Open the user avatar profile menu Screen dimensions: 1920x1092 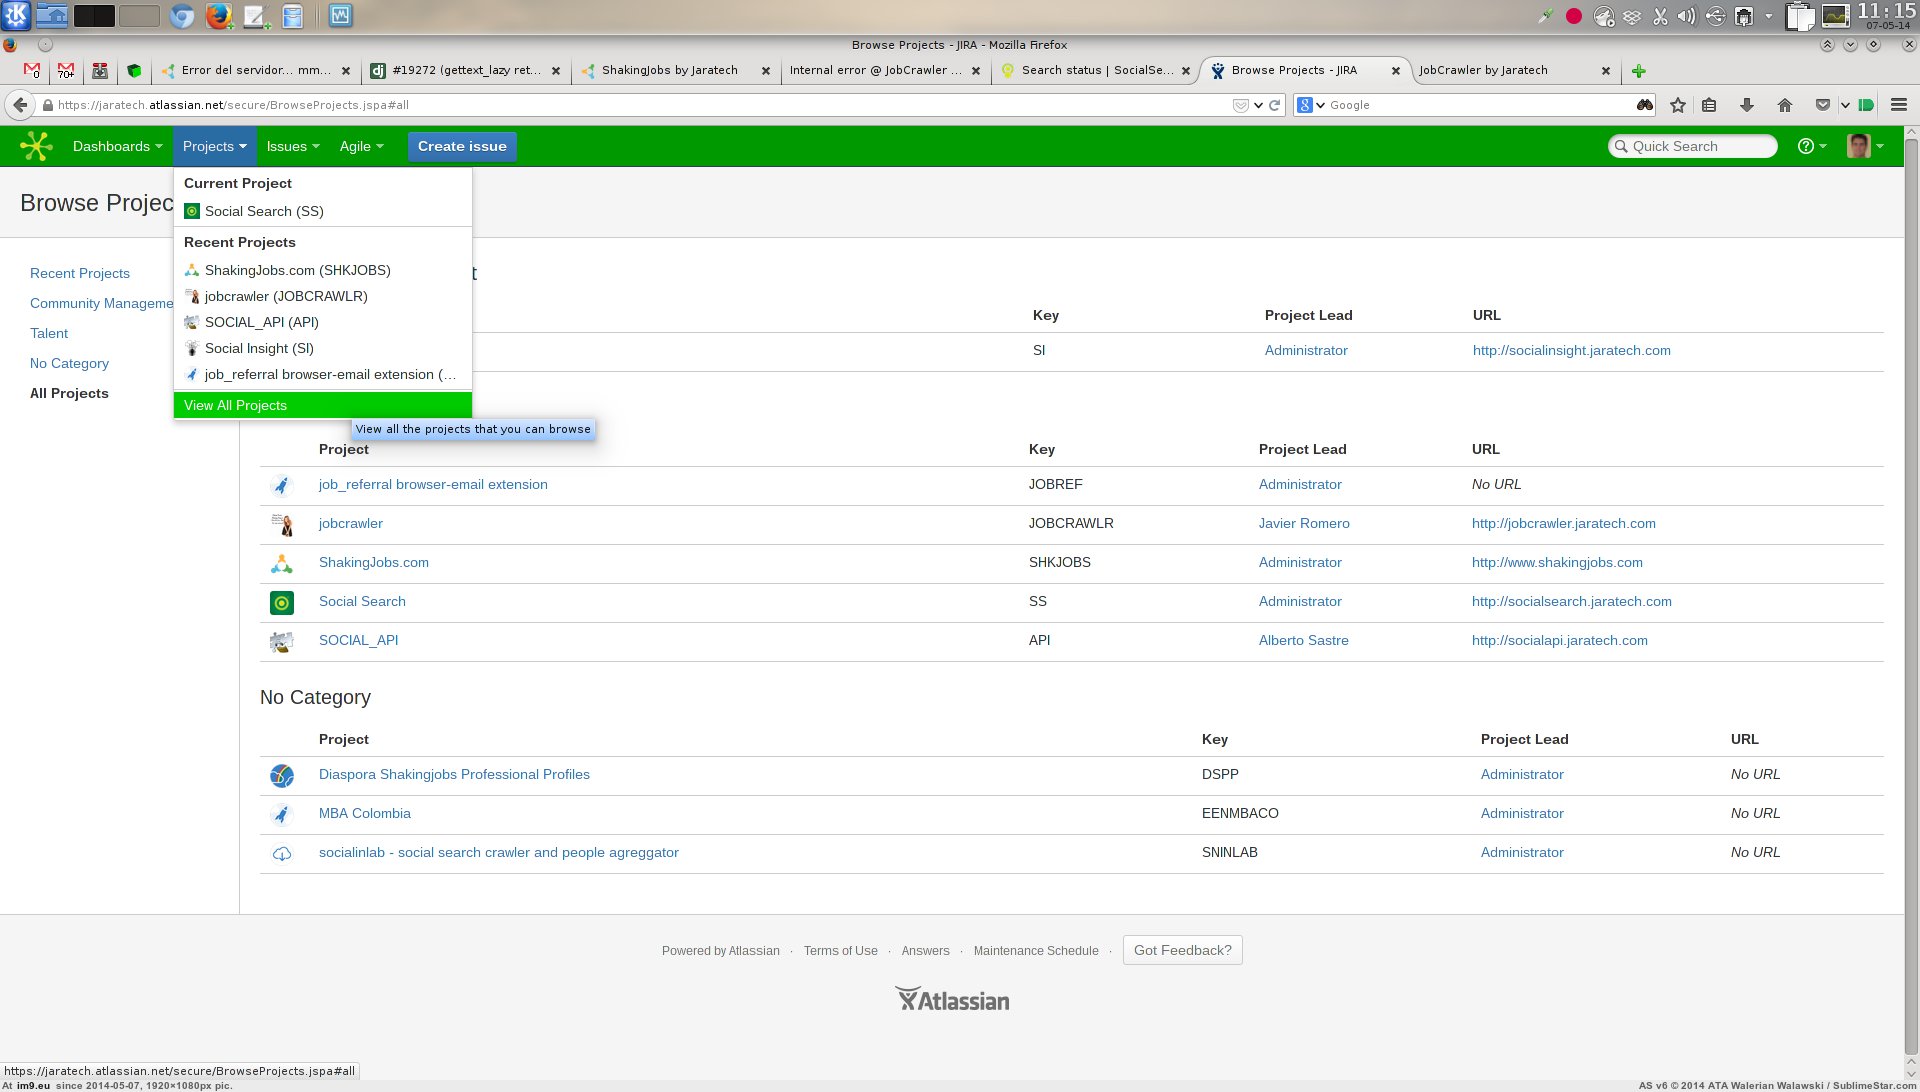[x=1865, y=146]
